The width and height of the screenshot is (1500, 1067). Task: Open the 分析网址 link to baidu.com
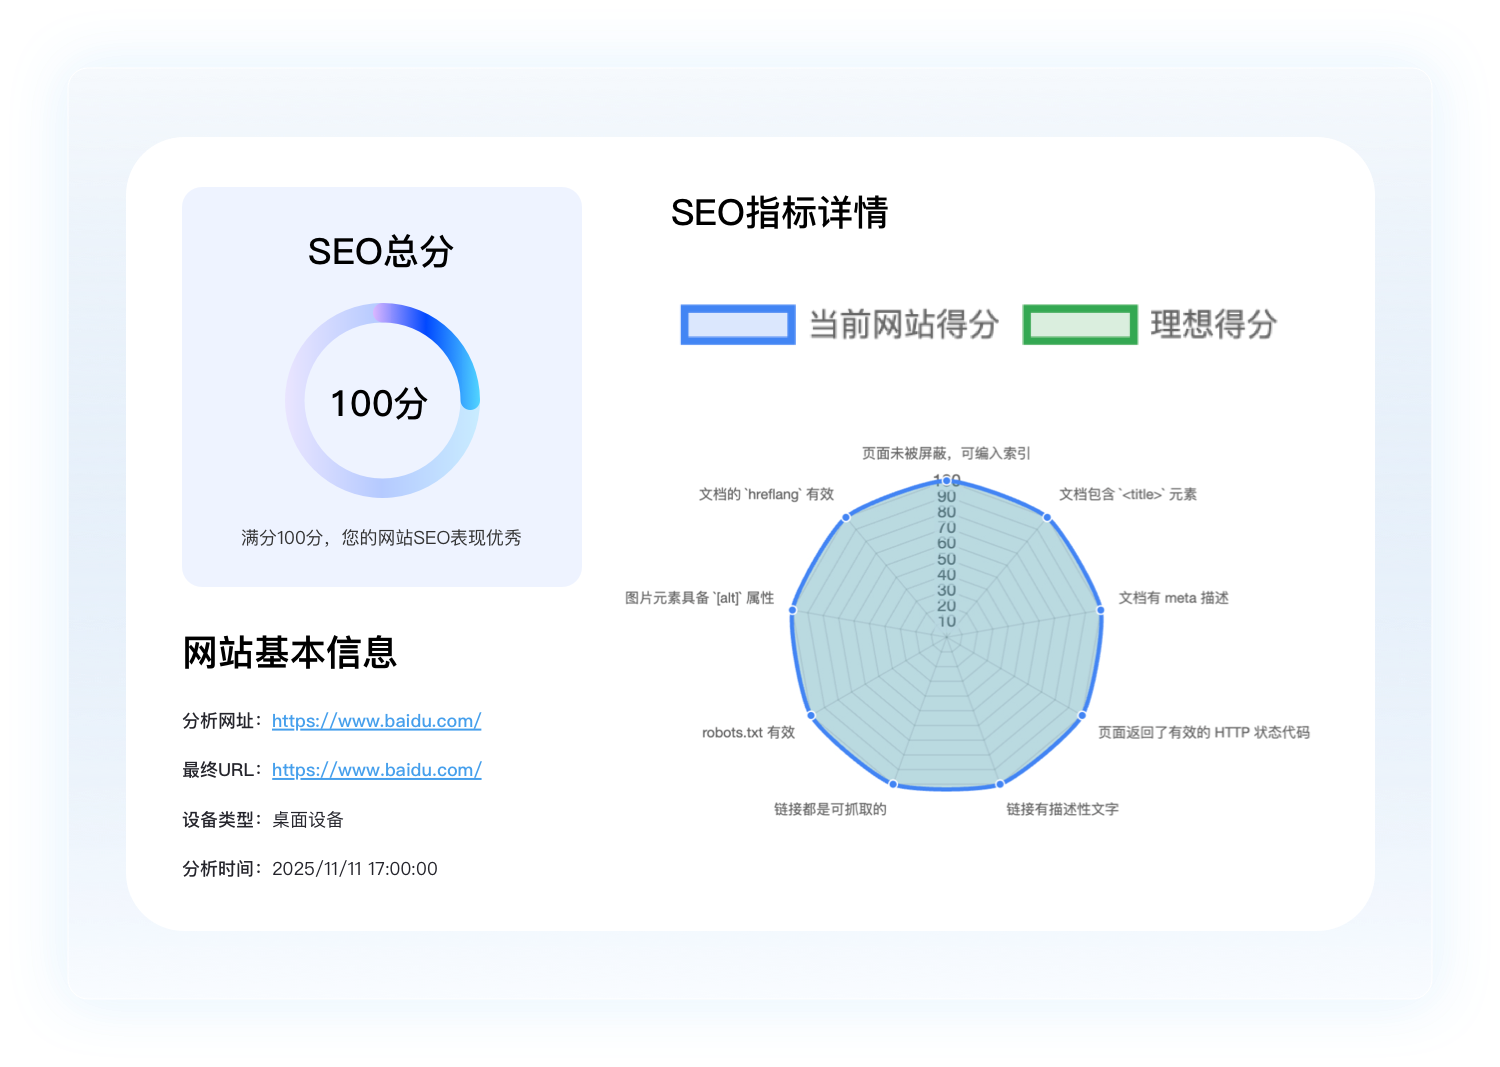[376, 720]
